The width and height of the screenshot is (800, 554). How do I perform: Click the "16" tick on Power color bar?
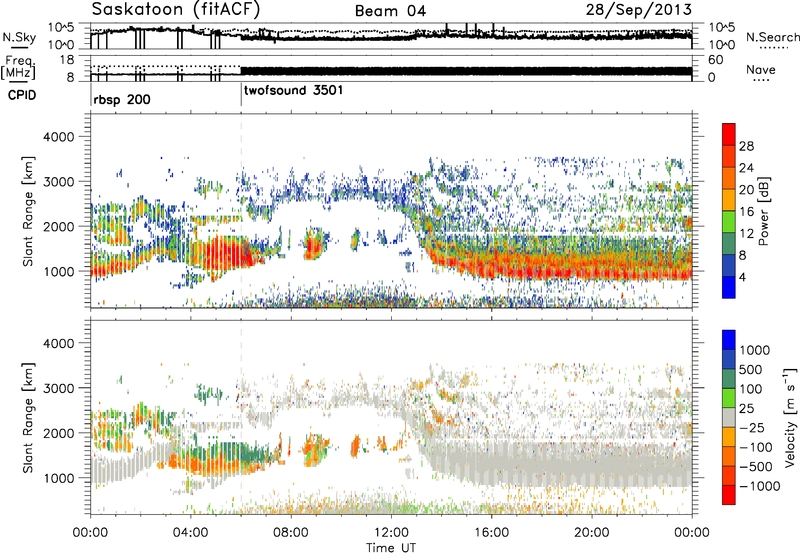coord(746,212)
